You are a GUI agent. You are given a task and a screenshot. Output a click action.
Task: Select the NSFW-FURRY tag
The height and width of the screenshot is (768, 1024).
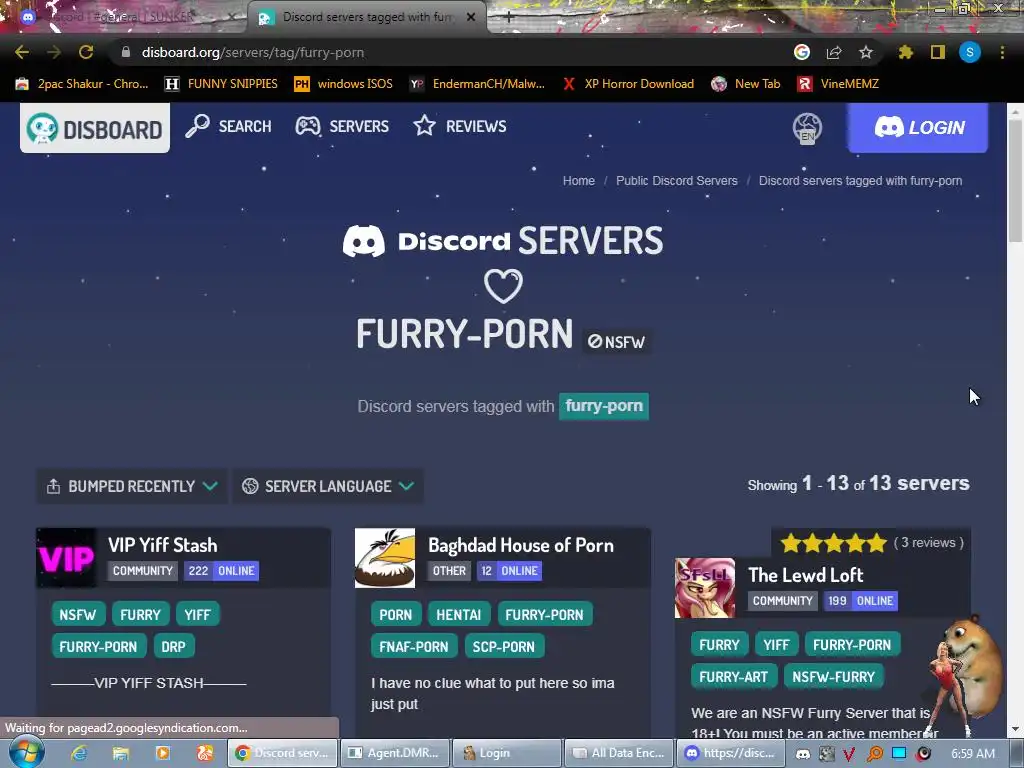pos(833,677)
